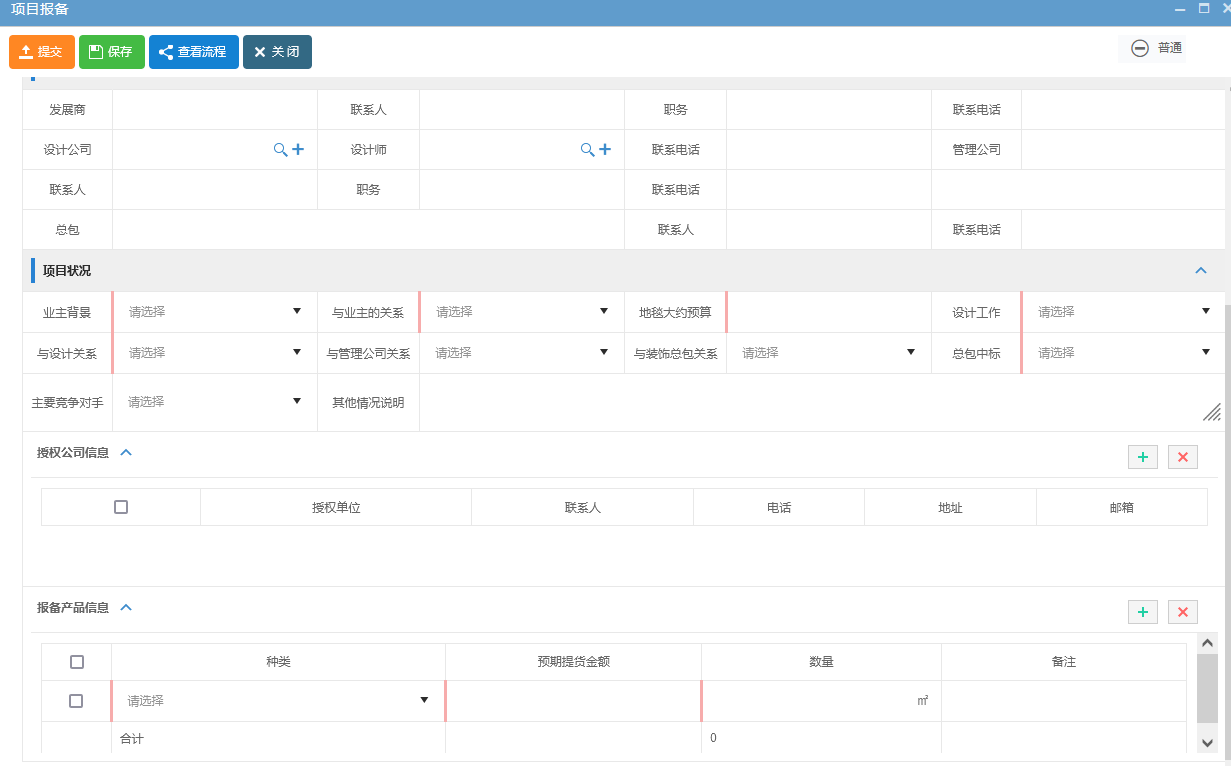The image size is (1231, 766).
Task: Submit the form with 提交
Action: [x=41, y=51]
